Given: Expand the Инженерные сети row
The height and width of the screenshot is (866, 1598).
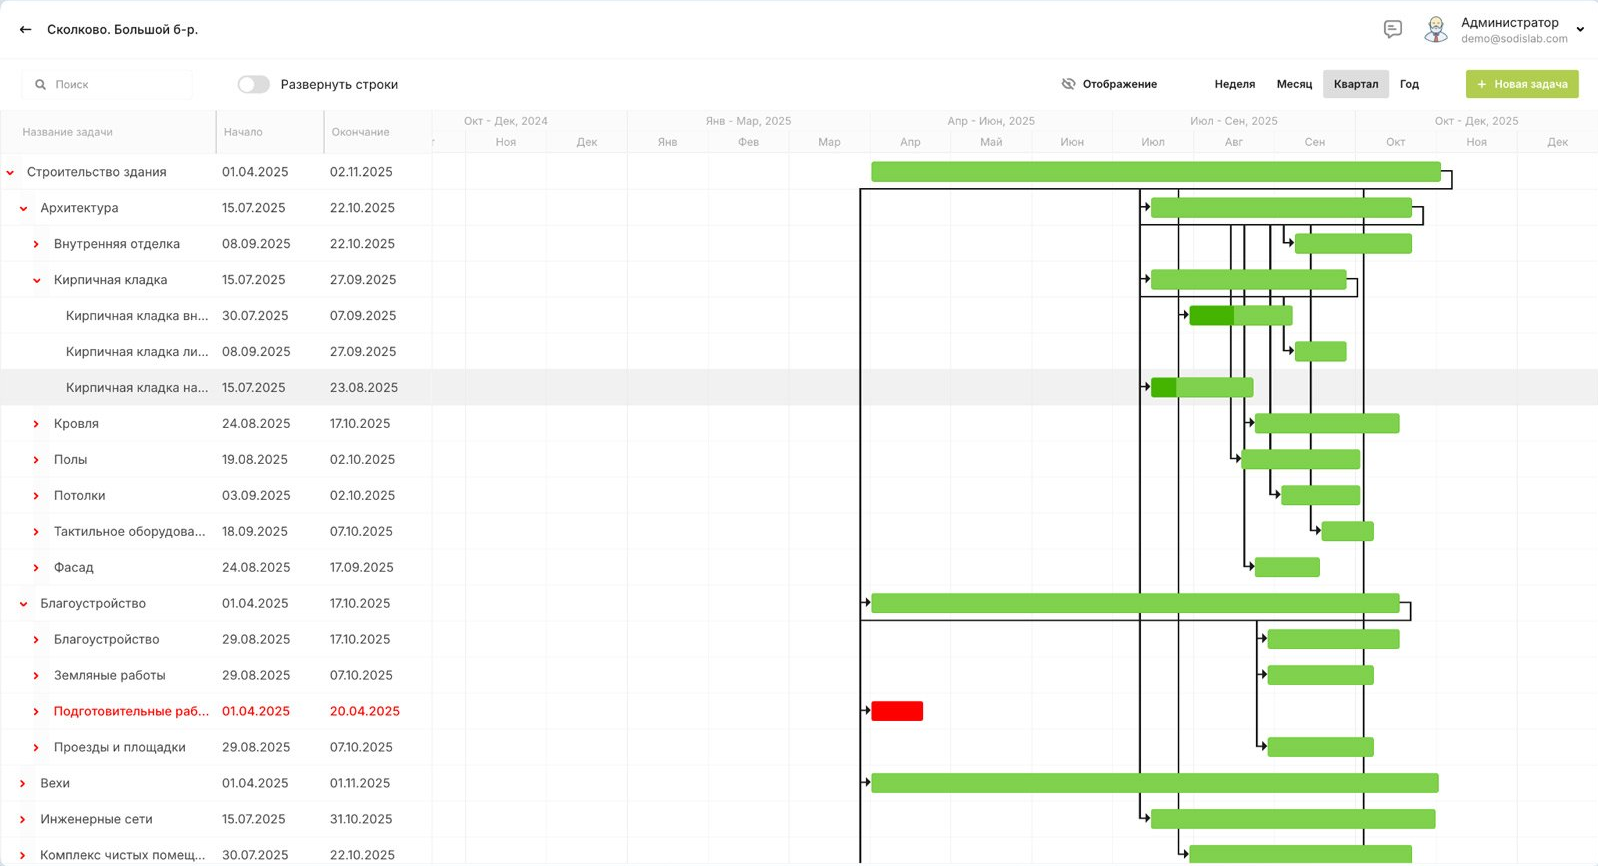Looking at the screenshot, I should [x=23, y=820].
